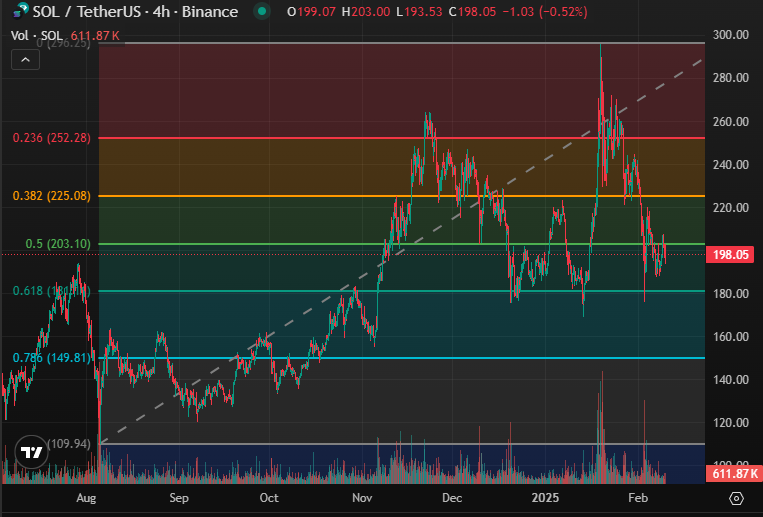Click the 120.00 price scale label
The width and height of the screenshot is (763, 517).
[x=730, y=423]
